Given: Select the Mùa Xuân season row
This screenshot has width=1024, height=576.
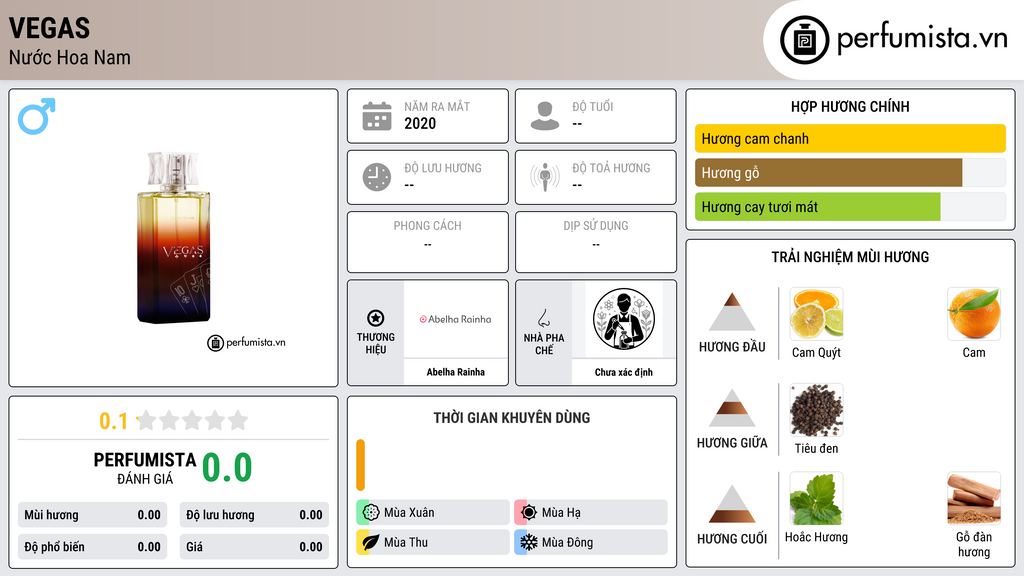Looking at the screenshot, I should 433,512.
